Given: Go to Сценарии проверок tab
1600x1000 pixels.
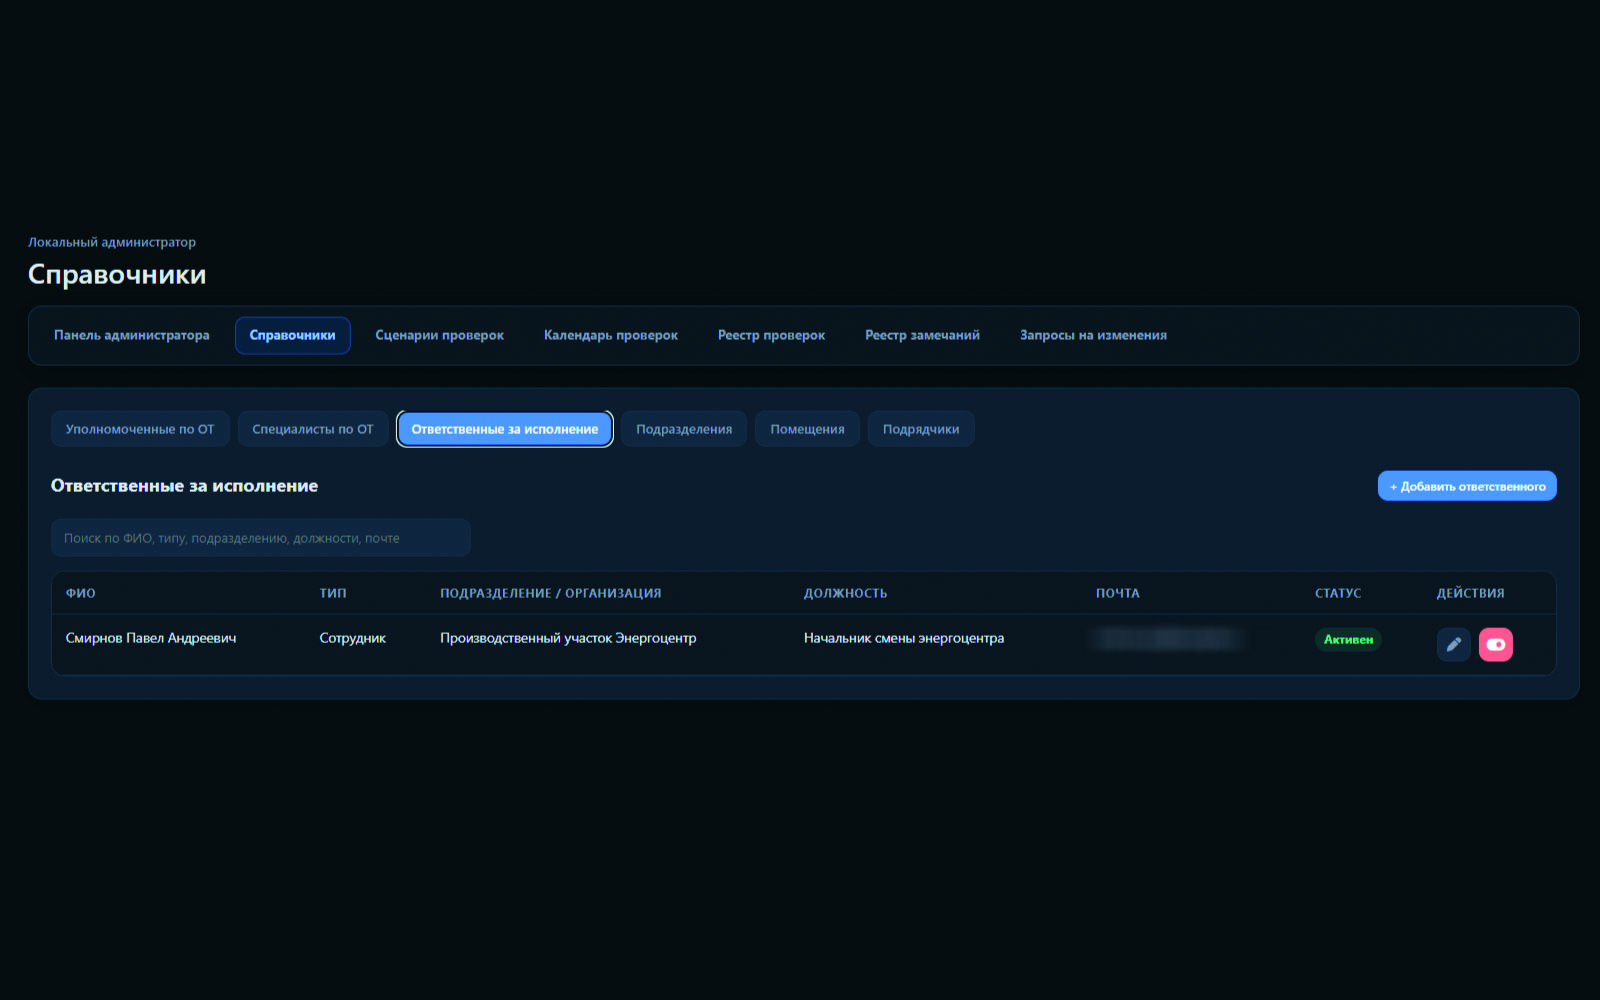Looking at the screenshot, I should [x=440, y=336].
